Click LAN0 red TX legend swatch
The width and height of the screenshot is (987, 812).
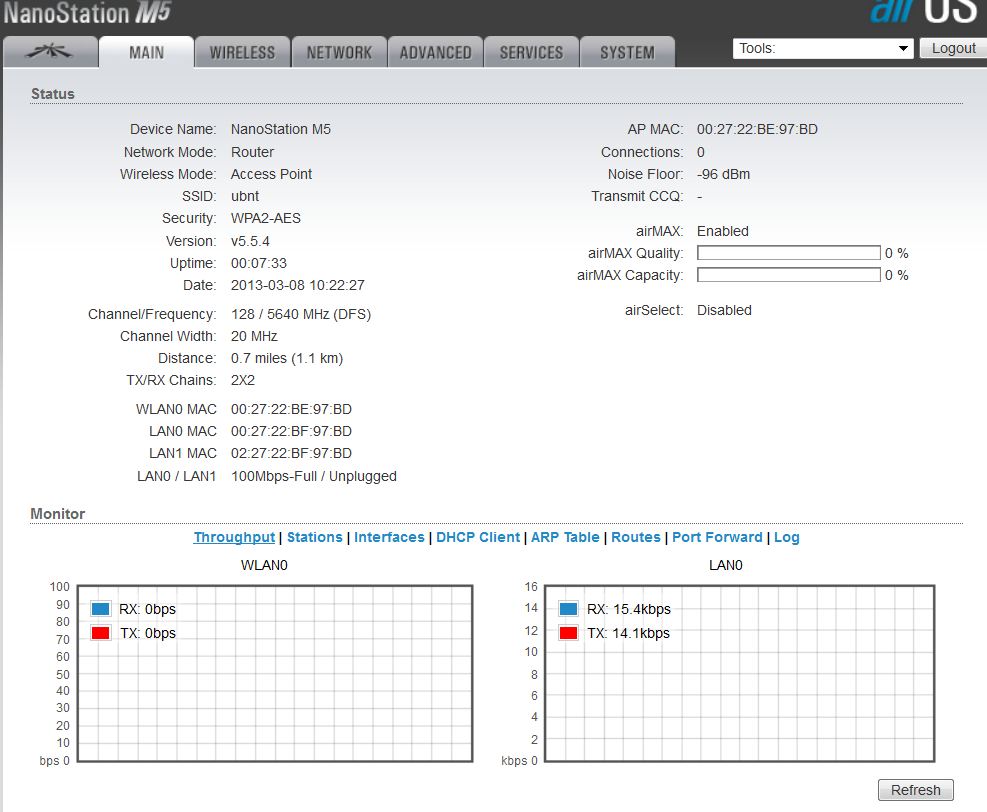click(568, 633)
